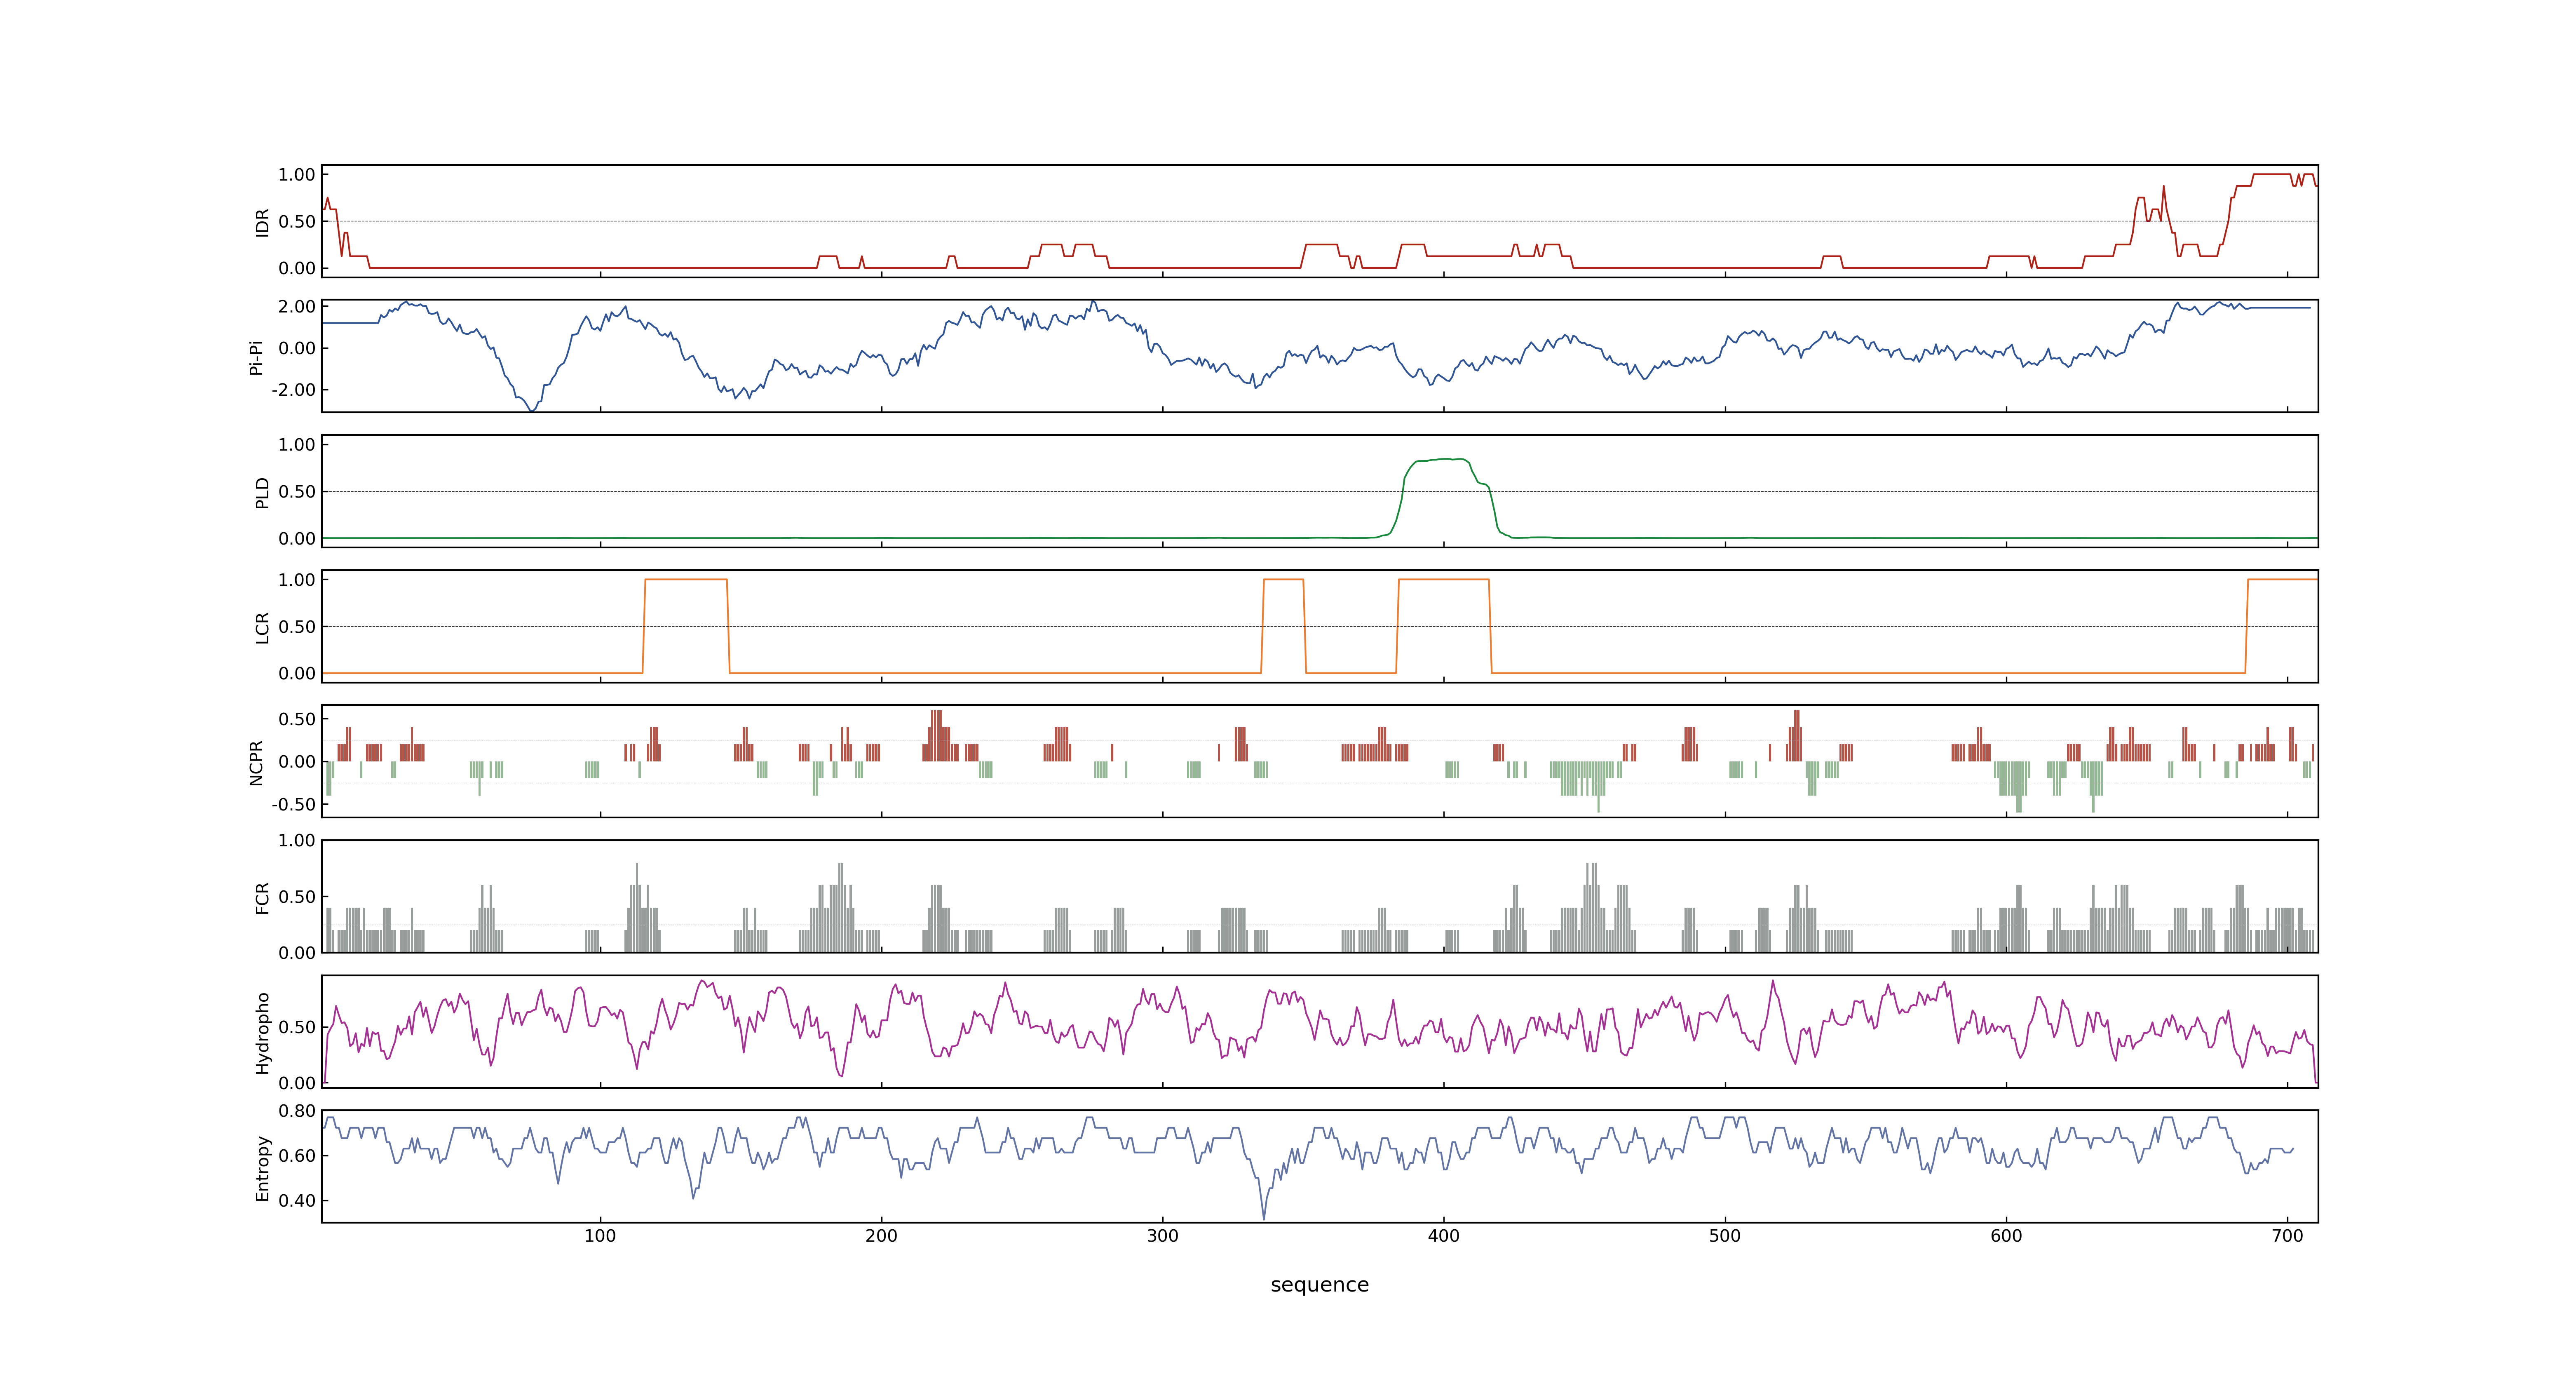Viewport: 2576px width, 1374px height.
Task: Click the x-axis tick label 400
Action: coord(1443,1236)
